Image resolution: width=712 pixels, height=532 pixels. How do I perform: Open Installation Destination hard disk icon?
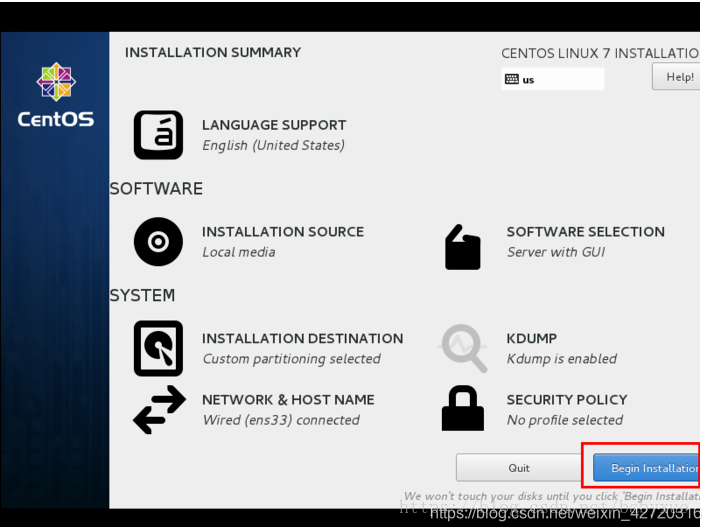[x=158, y=349]
